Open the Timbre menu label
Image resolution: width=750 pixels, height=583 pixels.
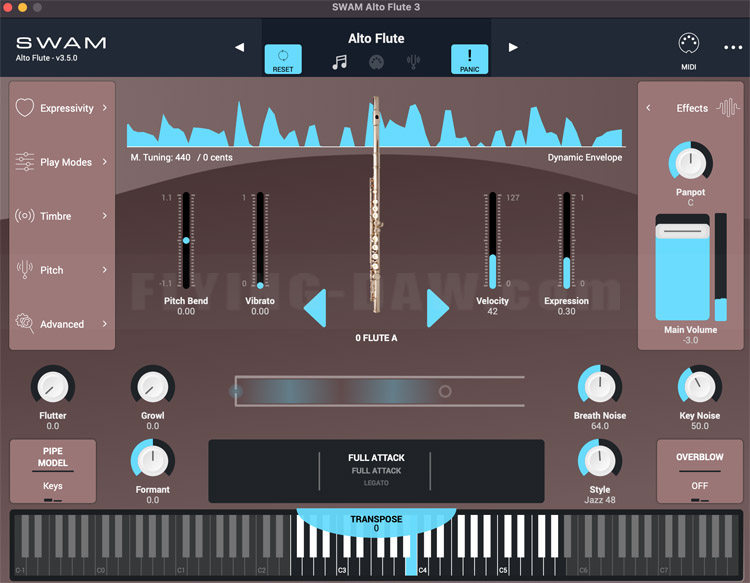click(55, 216)
